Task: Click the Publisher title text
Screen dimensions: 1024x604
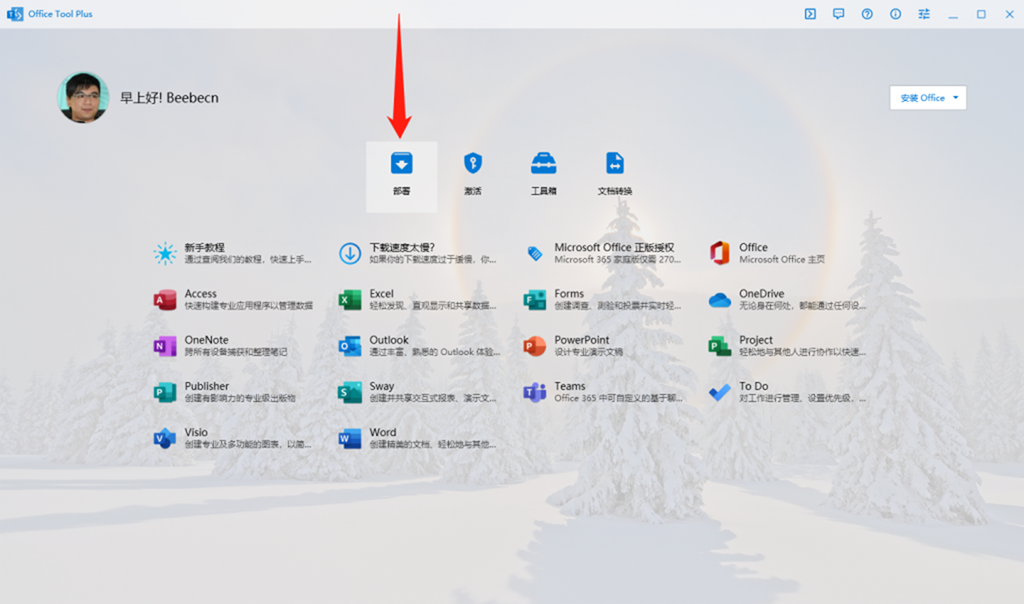Action: 206,386
